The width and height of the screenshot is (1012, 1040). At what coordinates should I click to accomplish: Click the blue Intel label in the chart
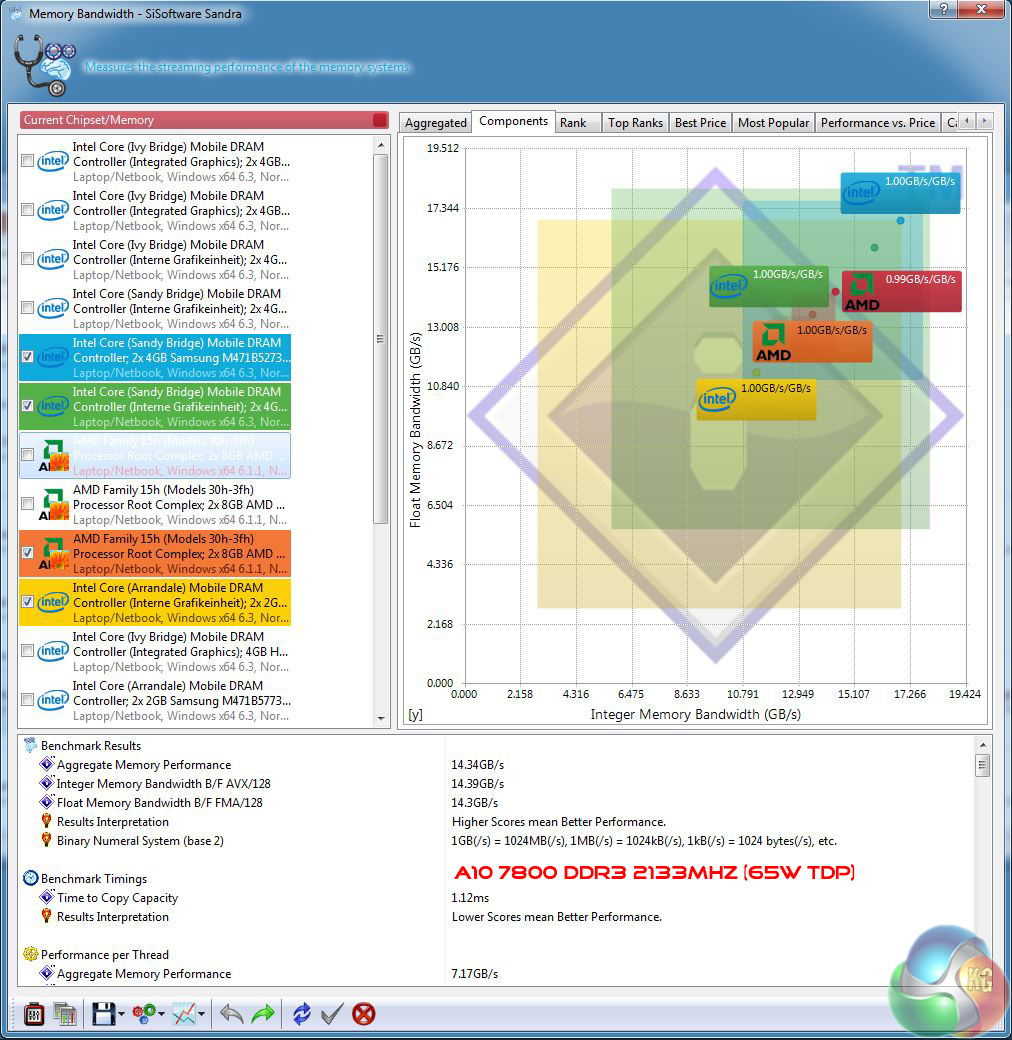coord(900,193)
